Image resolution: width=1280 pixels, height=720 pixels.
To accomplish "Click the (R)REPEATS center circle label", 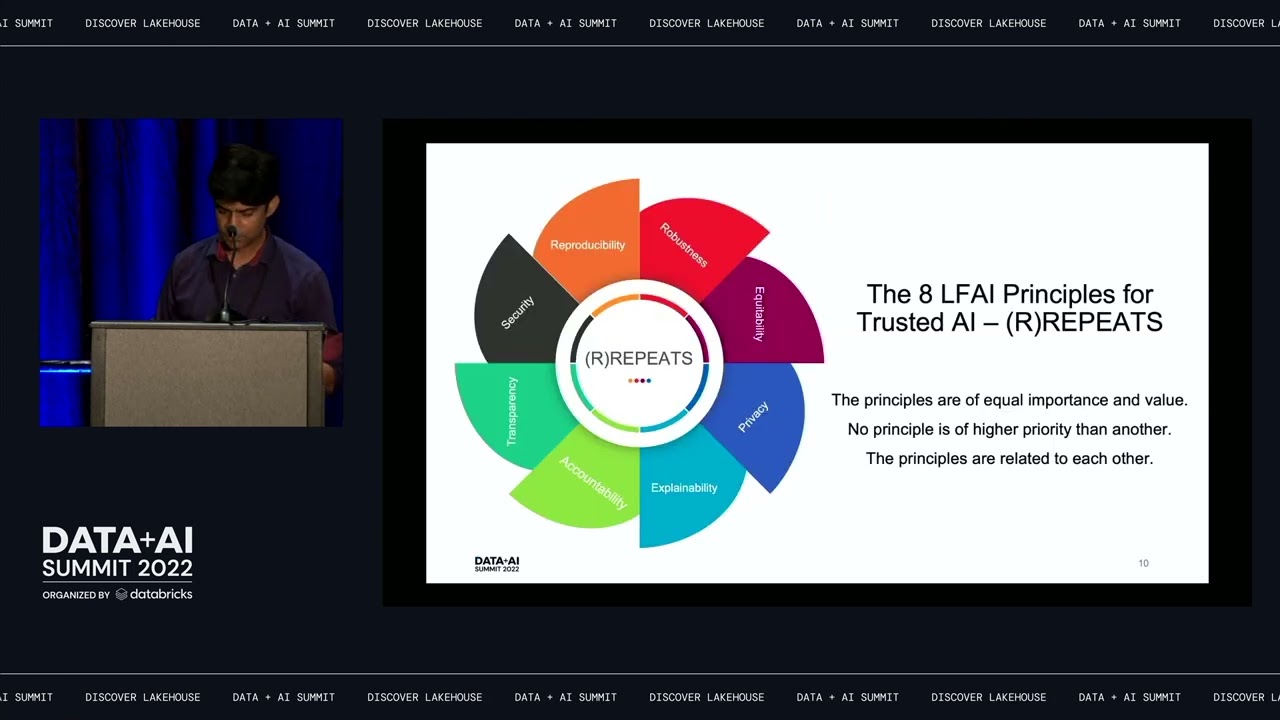I will tap(639, 358).
